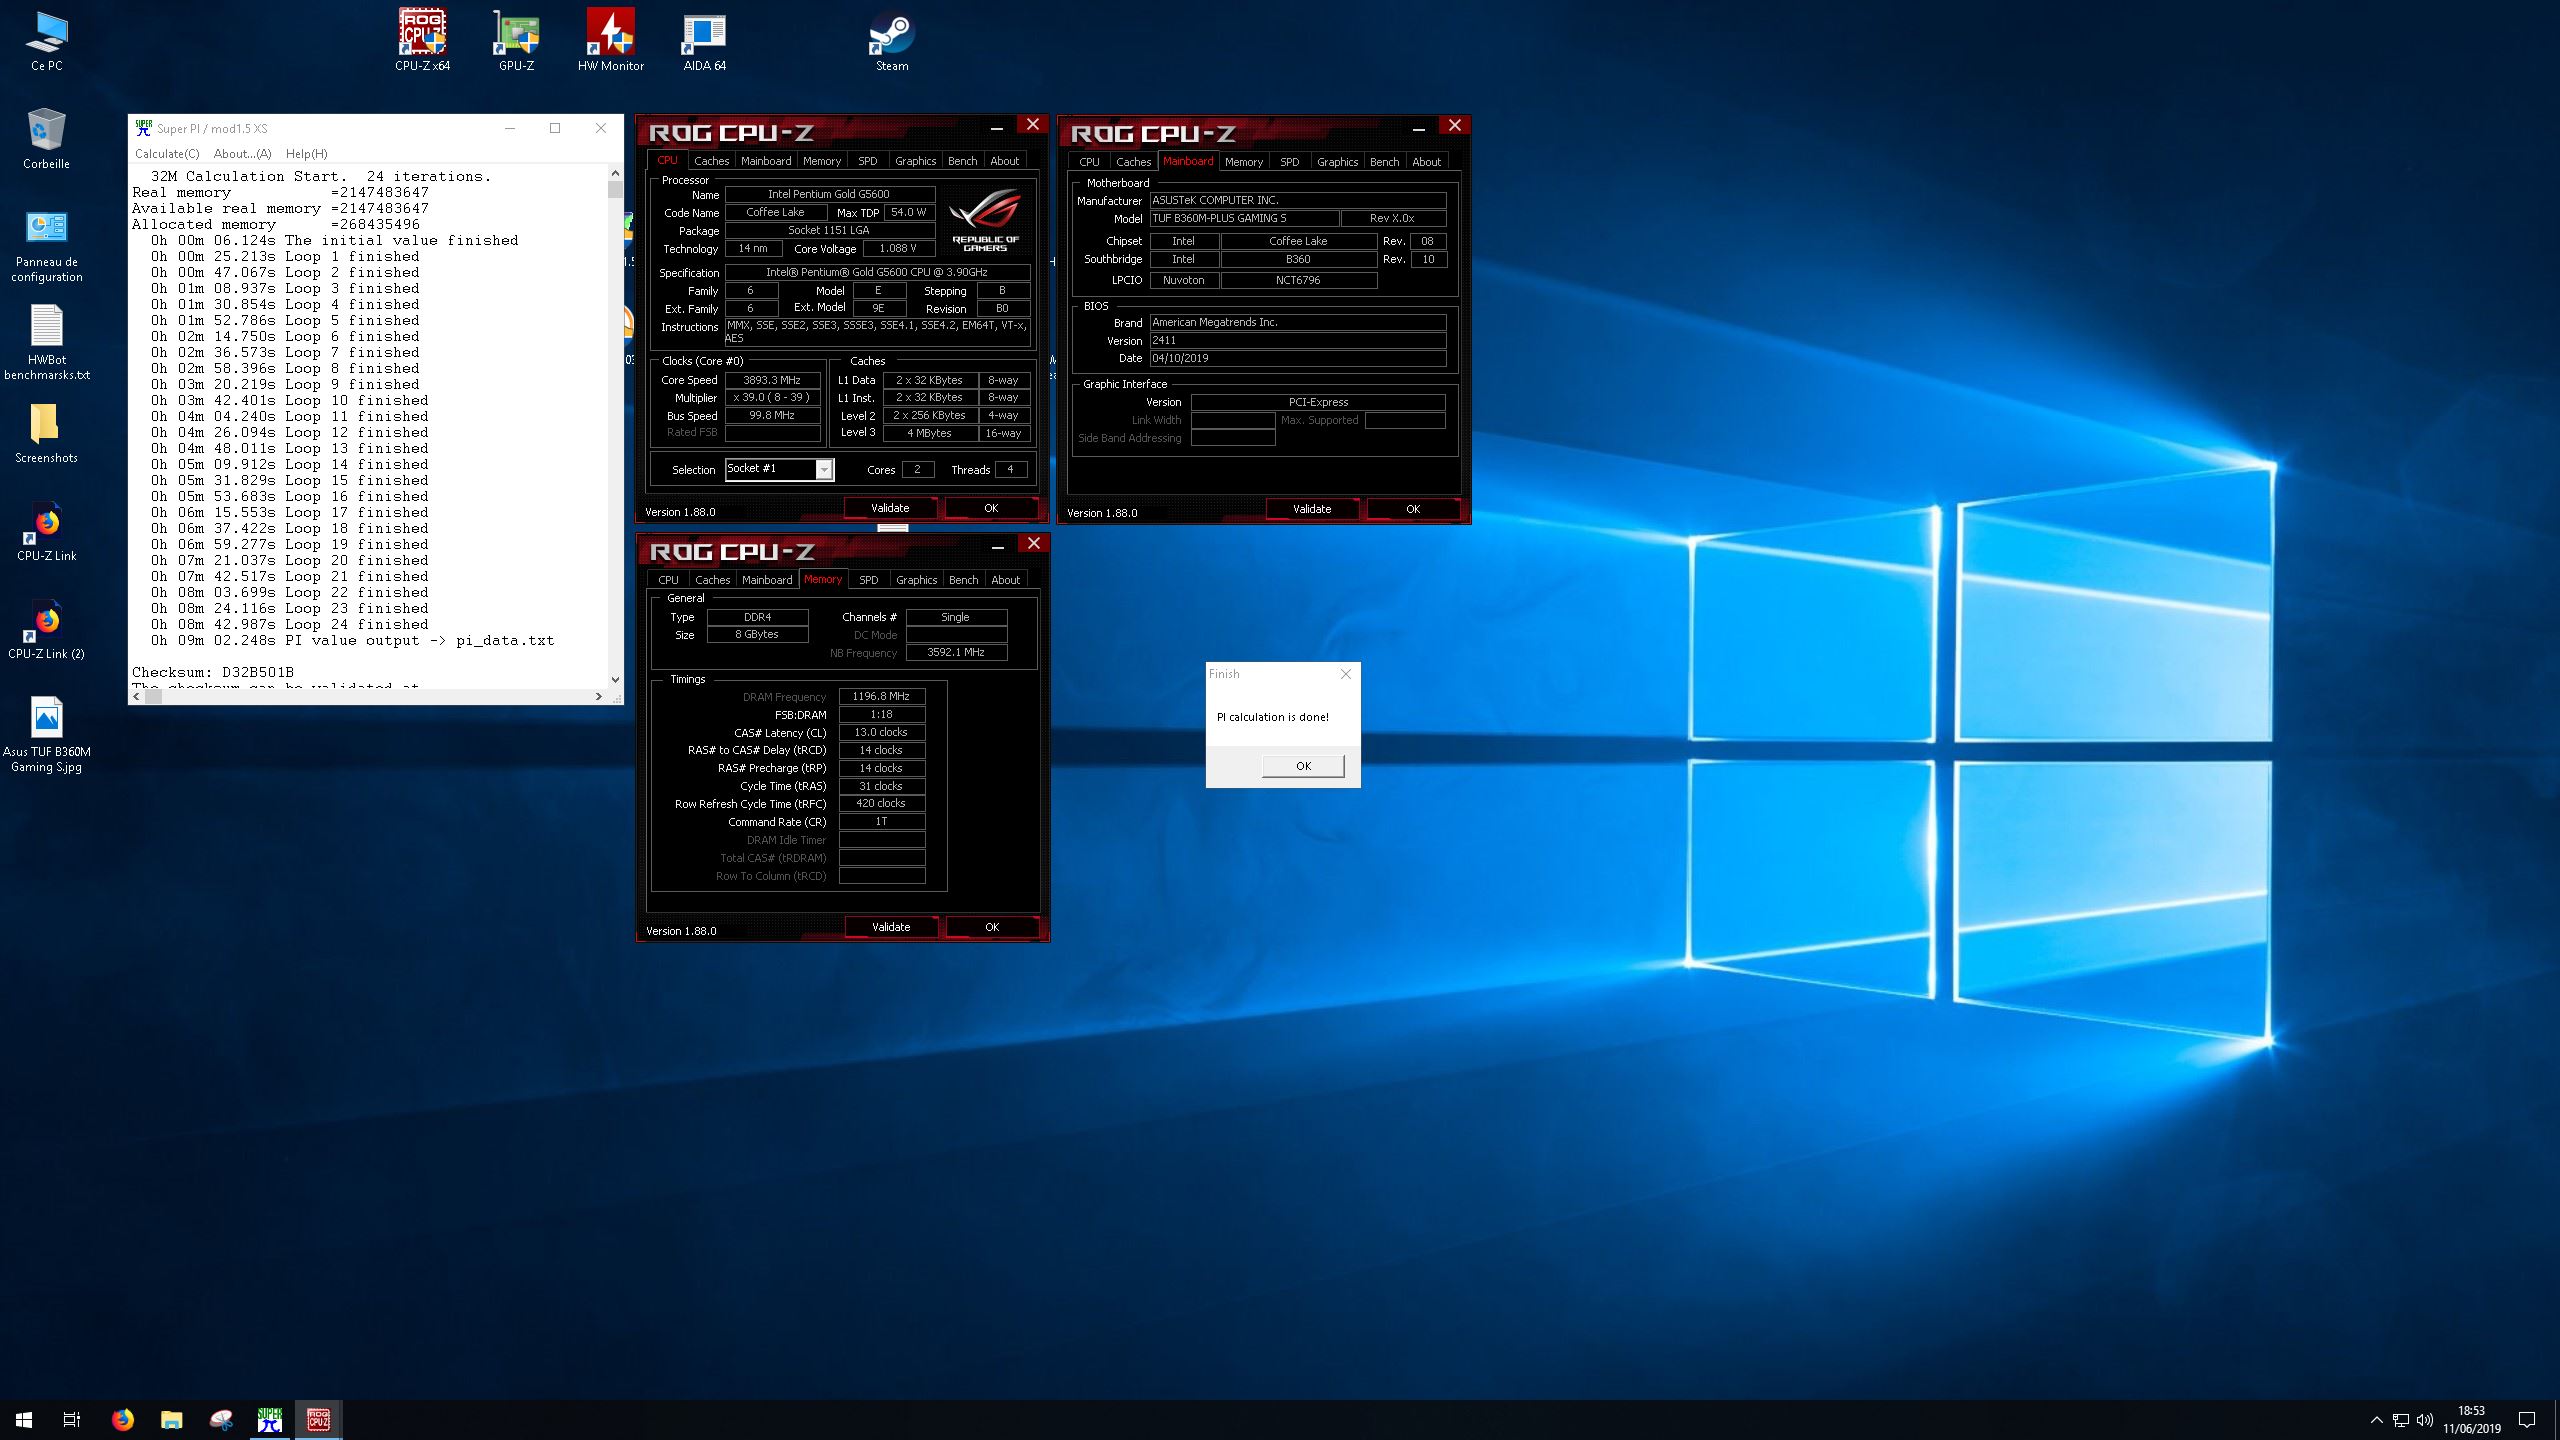Select GPU-Z desktop shortcut

coord(516,42)
